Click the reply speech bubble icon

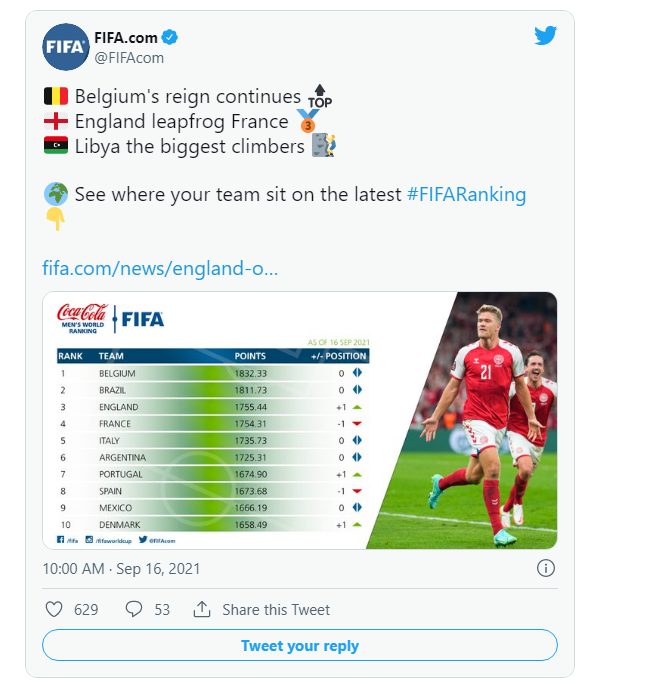133,609
